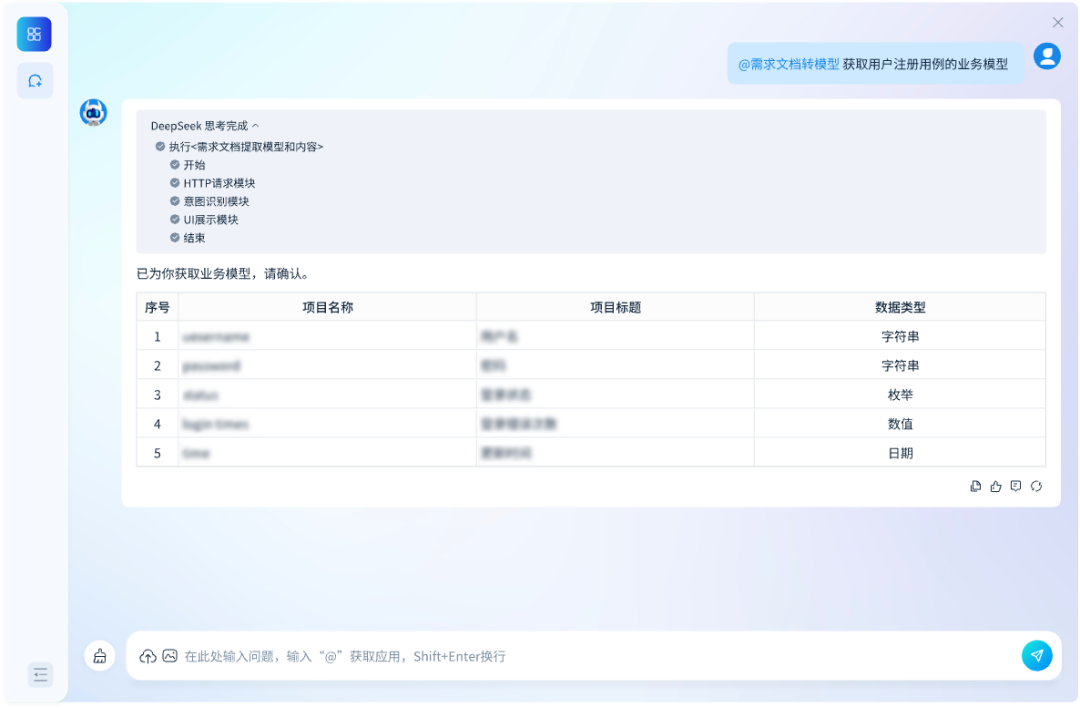This screenshot has height=708, width=1080.
Task: Expand the sidebar with bottom-left toggle
Action: (x=40, y=674)
